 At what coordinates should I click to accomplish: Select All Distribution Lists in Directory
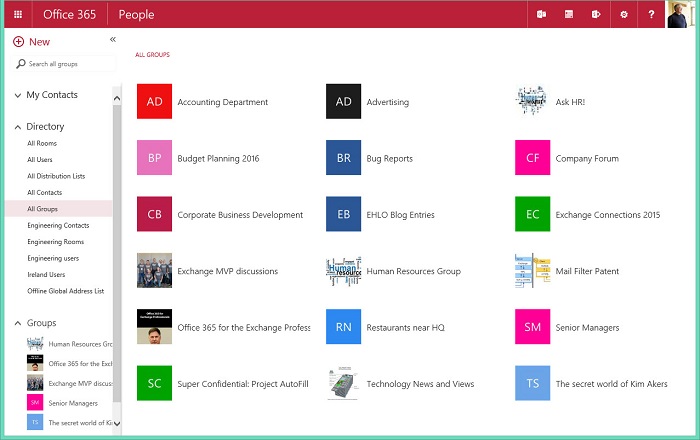pos(56,176)
